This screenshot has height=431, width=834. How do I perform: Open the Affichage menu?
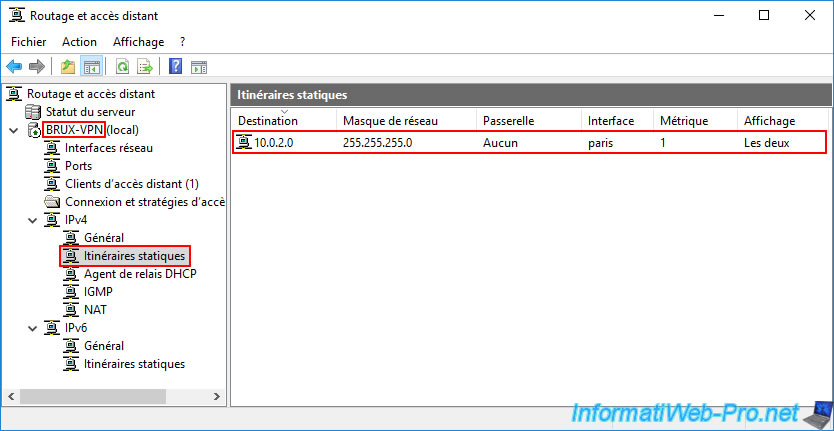tap(138, 42)
